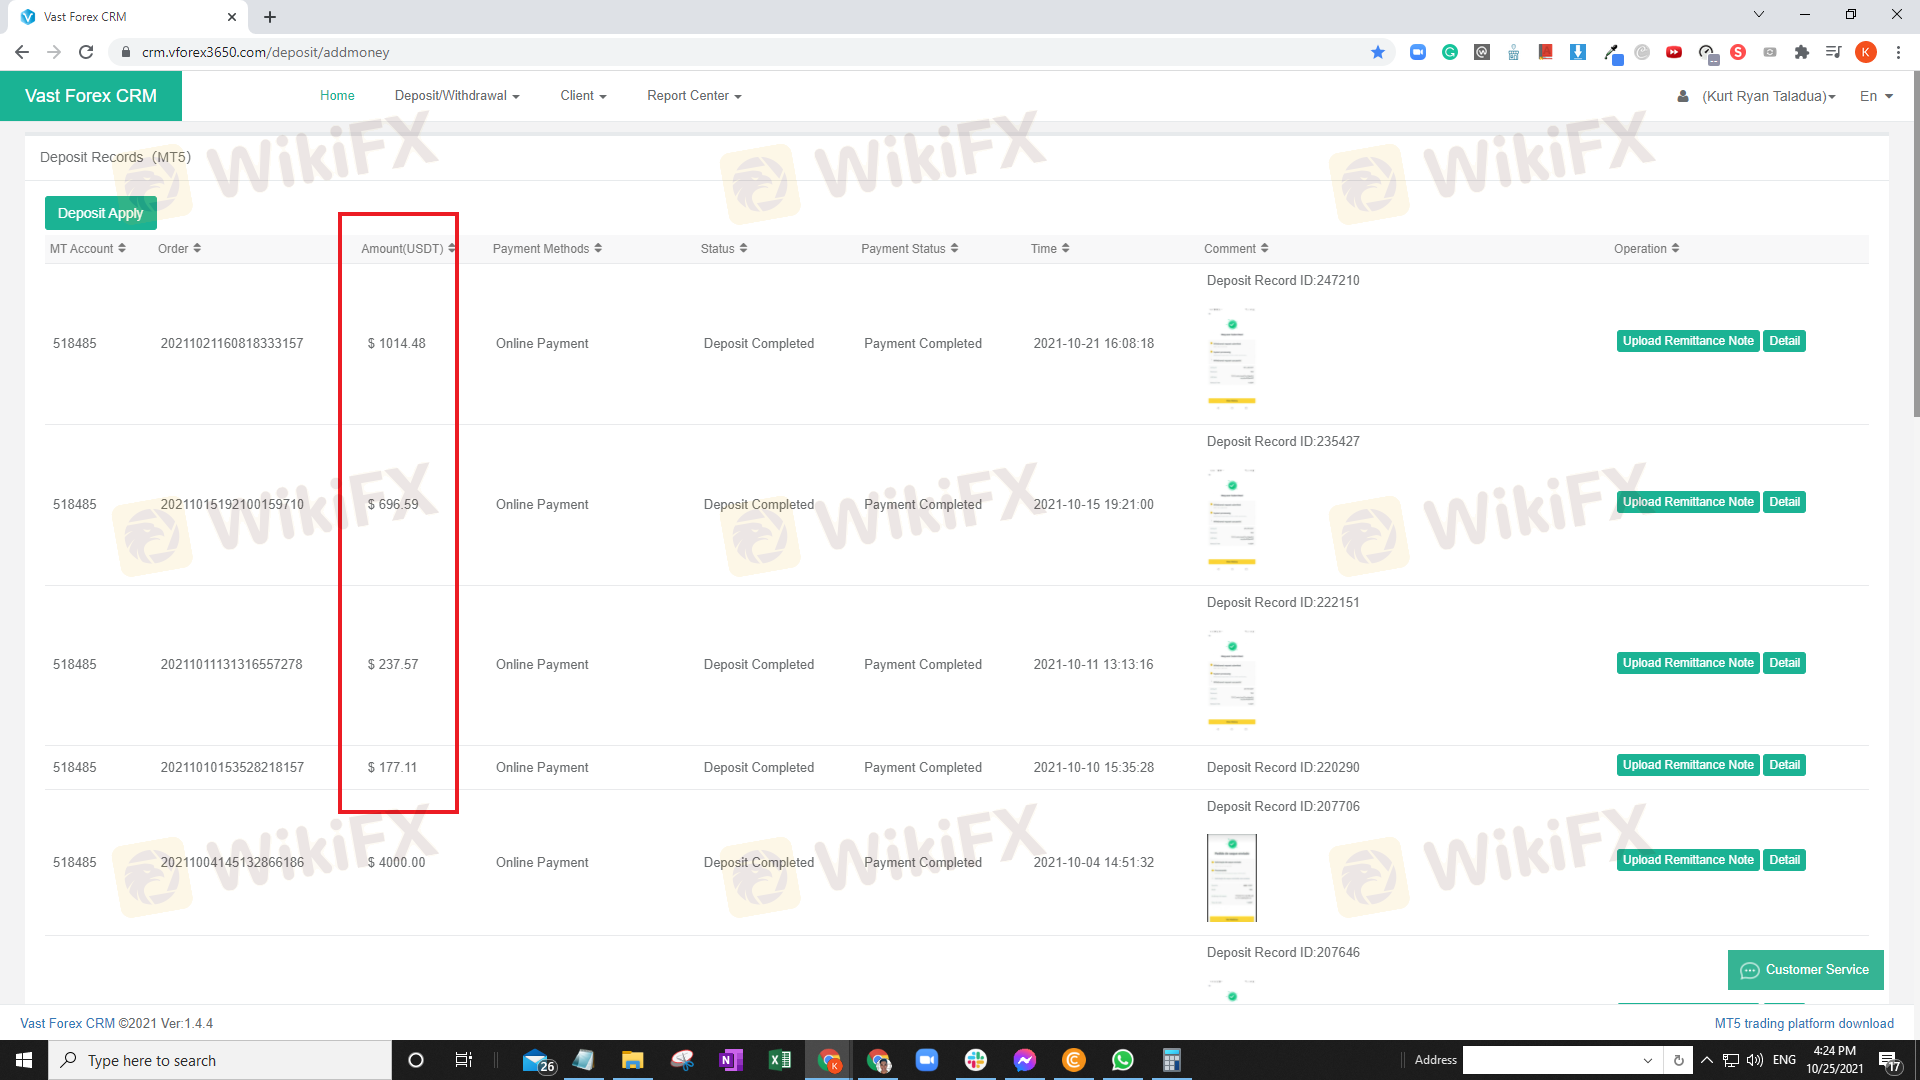The width and height of the screenshot is (1920, 1080).
Task: Reload the page with the refresh icon
Action: (x=86, y=52)
